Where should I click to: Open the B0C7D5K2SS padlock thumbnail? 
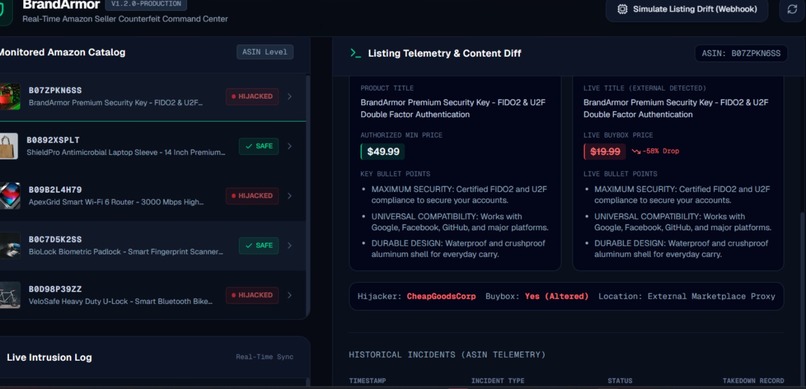[9, 245]
